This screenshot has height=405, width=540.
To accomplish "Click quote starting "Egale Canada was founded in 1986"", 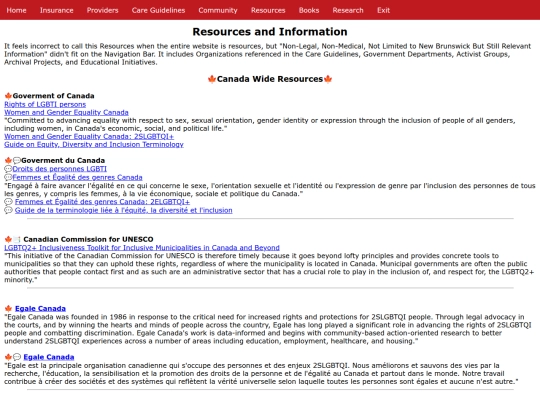I will click(x=268, y=329).
